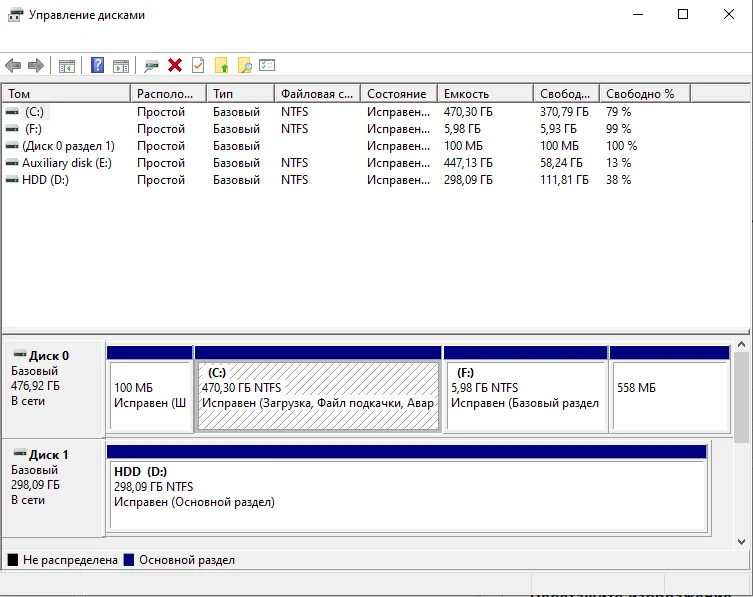Click the Forward arrow toolbar icon
753x597 pixels.
36,65
